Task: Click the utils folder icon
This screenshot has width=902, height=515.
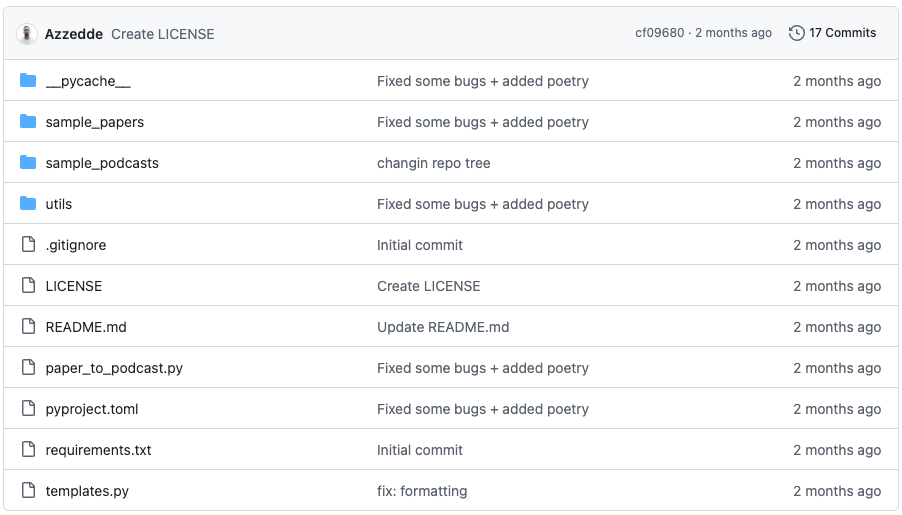Action: 28,204
